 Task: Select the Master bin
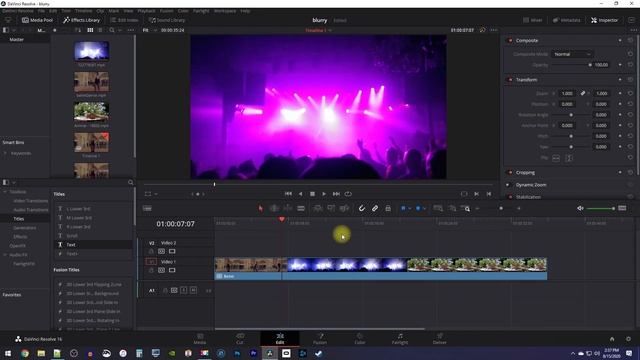tap(17, 40)
